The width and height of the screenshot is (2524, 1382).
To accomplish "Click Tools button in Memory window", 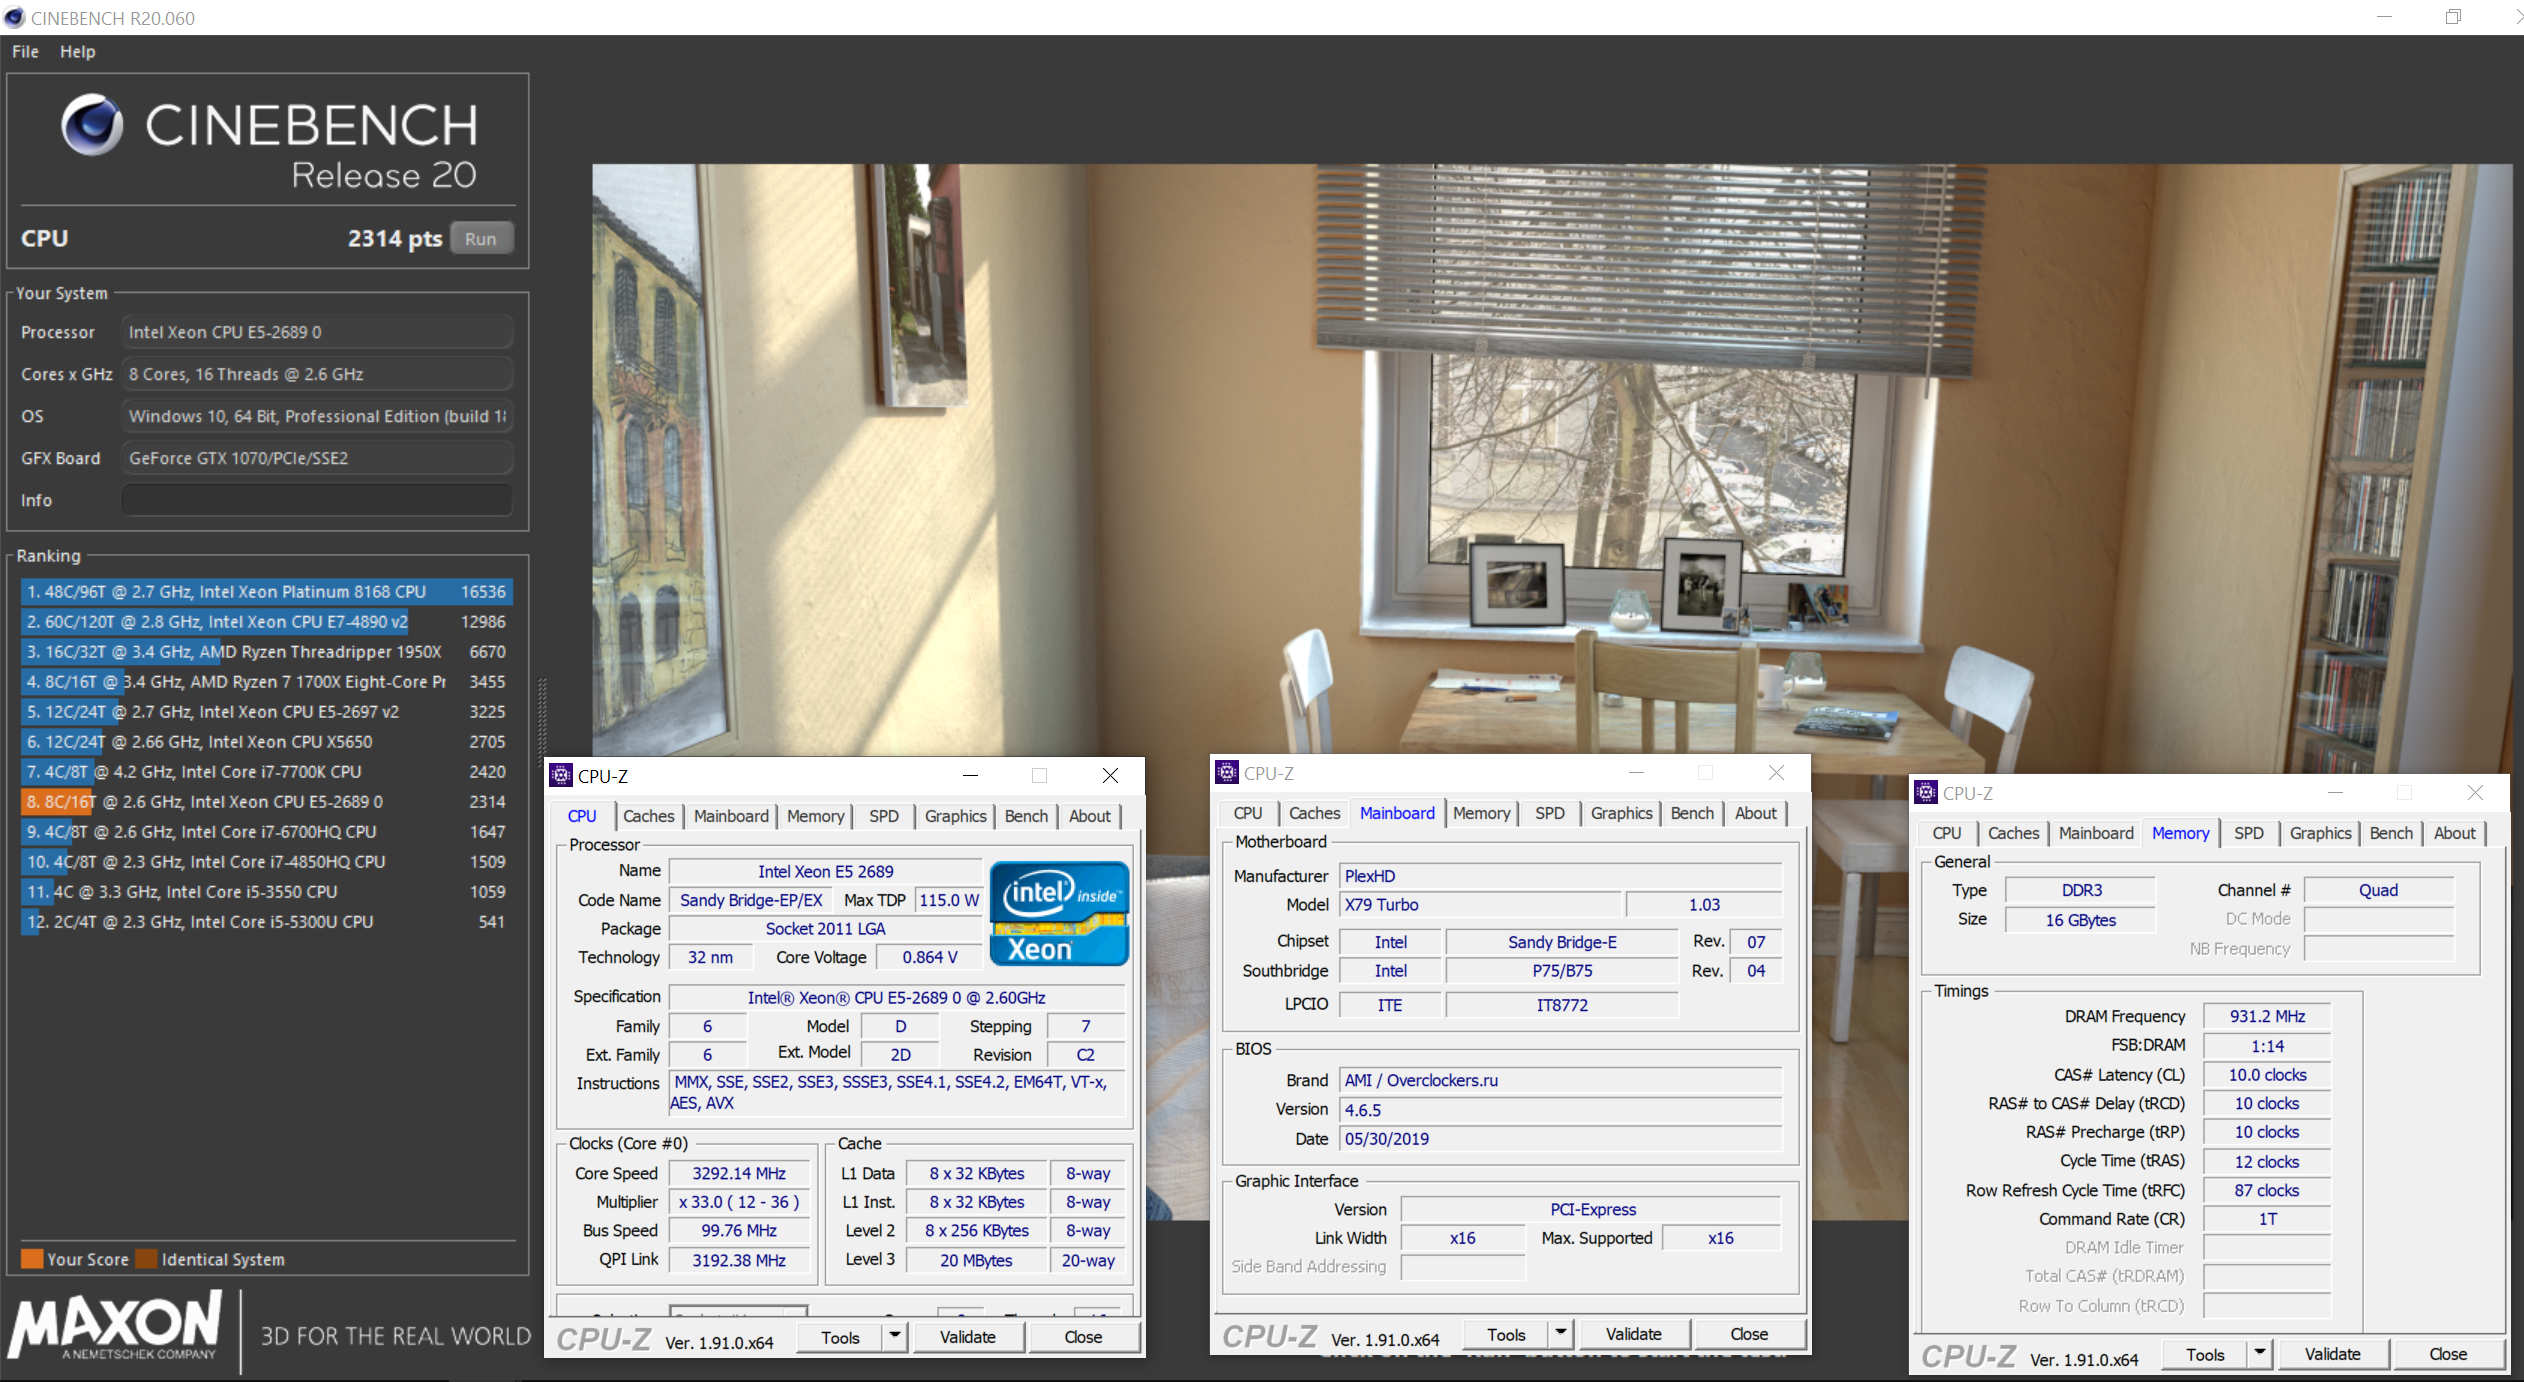I will [2205, 1353].
